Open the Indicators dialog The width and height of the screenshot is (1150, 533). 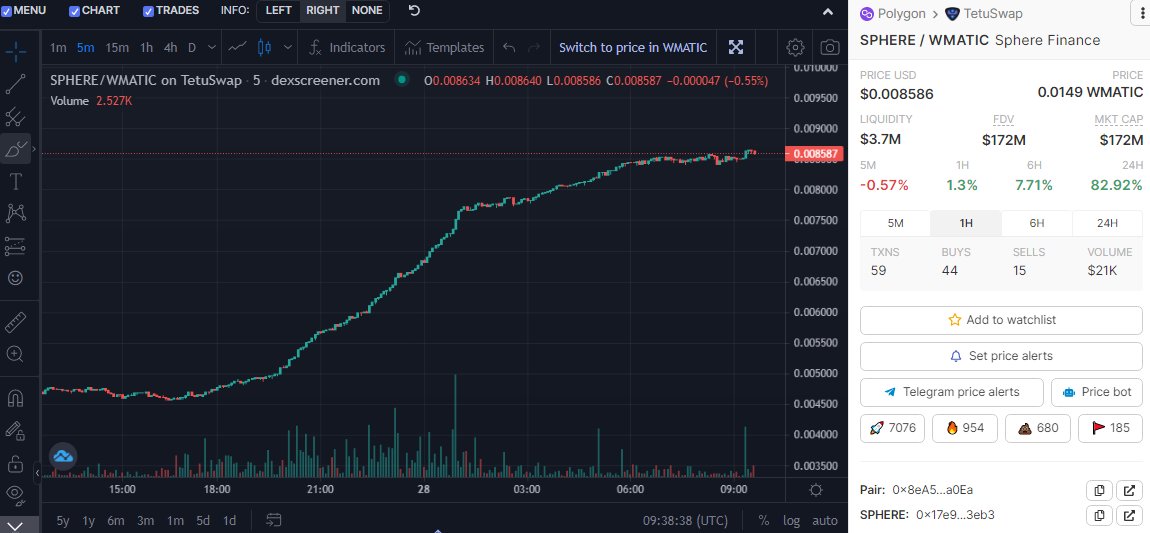click(347, 48)
